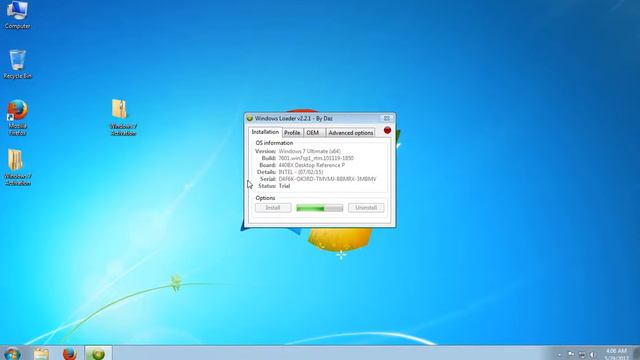Viewport: 640px width, 360px height.
Task: Click the 440BX Desktop Reference board value
Action: point(311,165)
